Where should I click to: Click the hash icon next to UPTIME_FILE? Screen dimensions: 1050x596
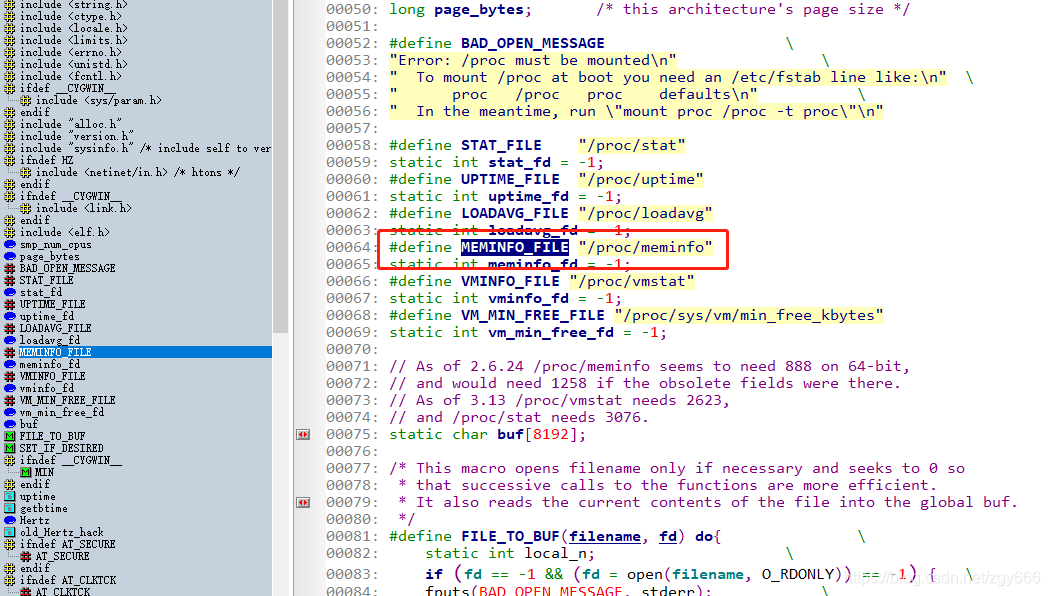tap(9, 305)
